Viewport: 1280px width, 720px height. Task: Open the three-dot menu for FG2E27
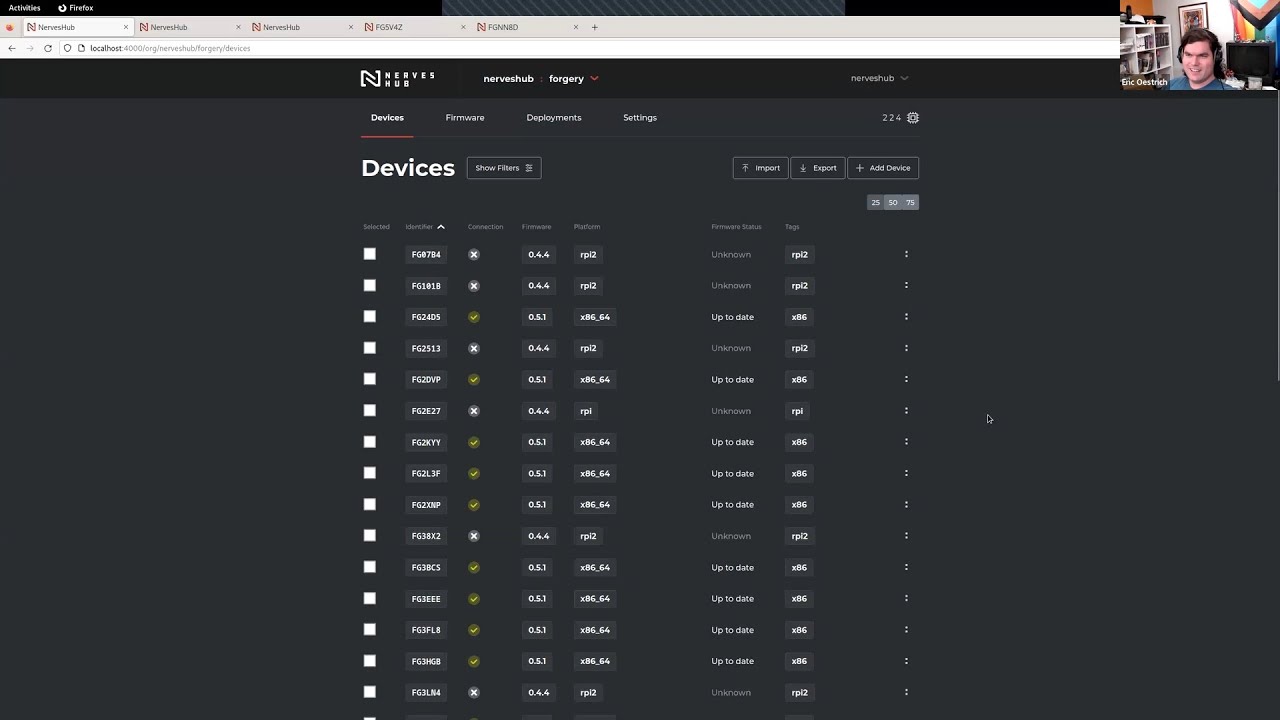click(x=906, y=411)
